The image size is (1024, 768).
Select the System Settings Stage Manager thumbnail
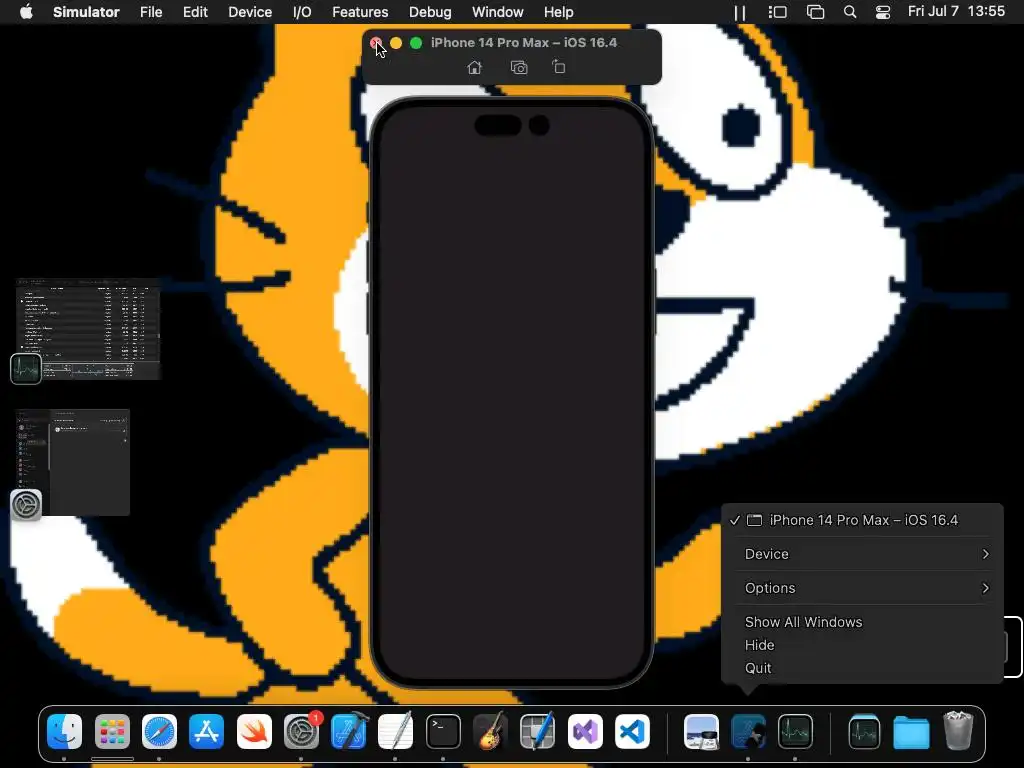(73, 462)
